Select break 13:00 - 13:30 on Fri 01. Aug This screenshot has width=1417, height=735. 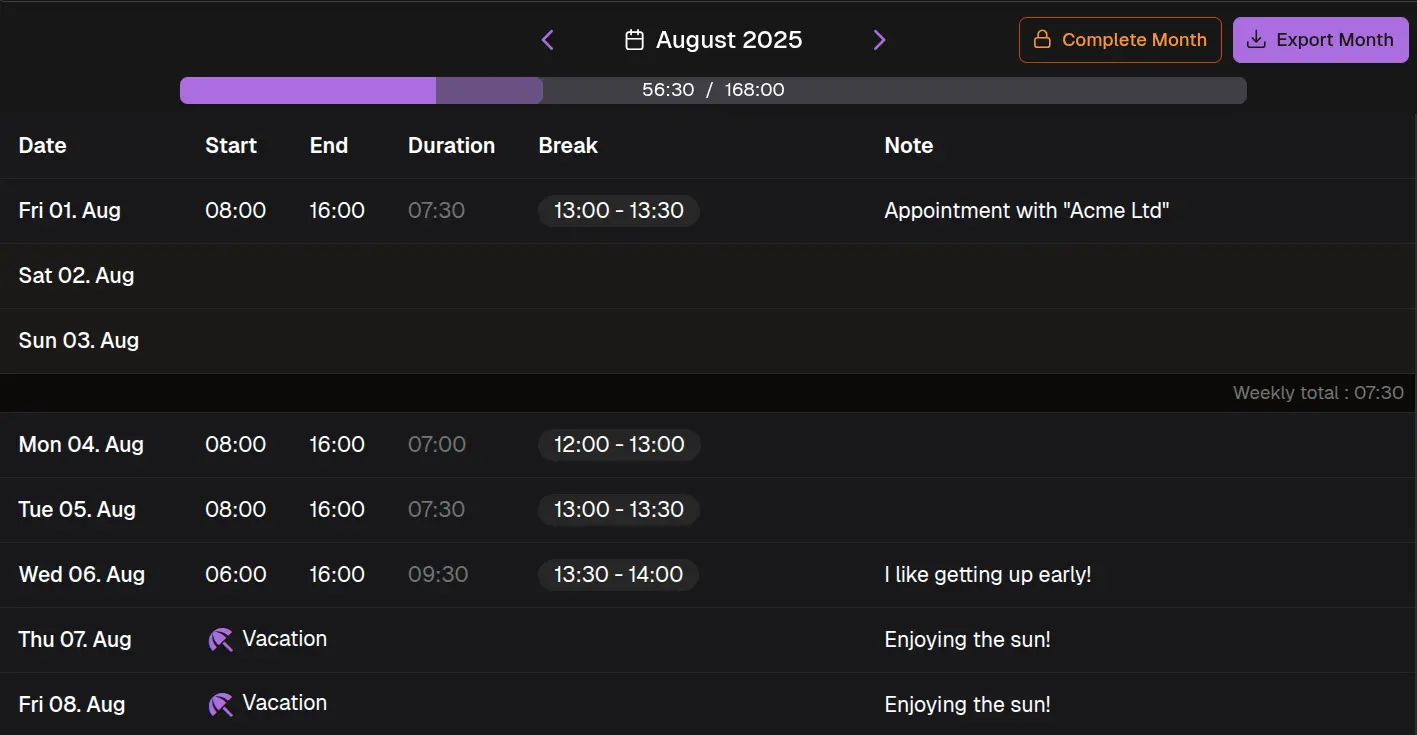618,211
